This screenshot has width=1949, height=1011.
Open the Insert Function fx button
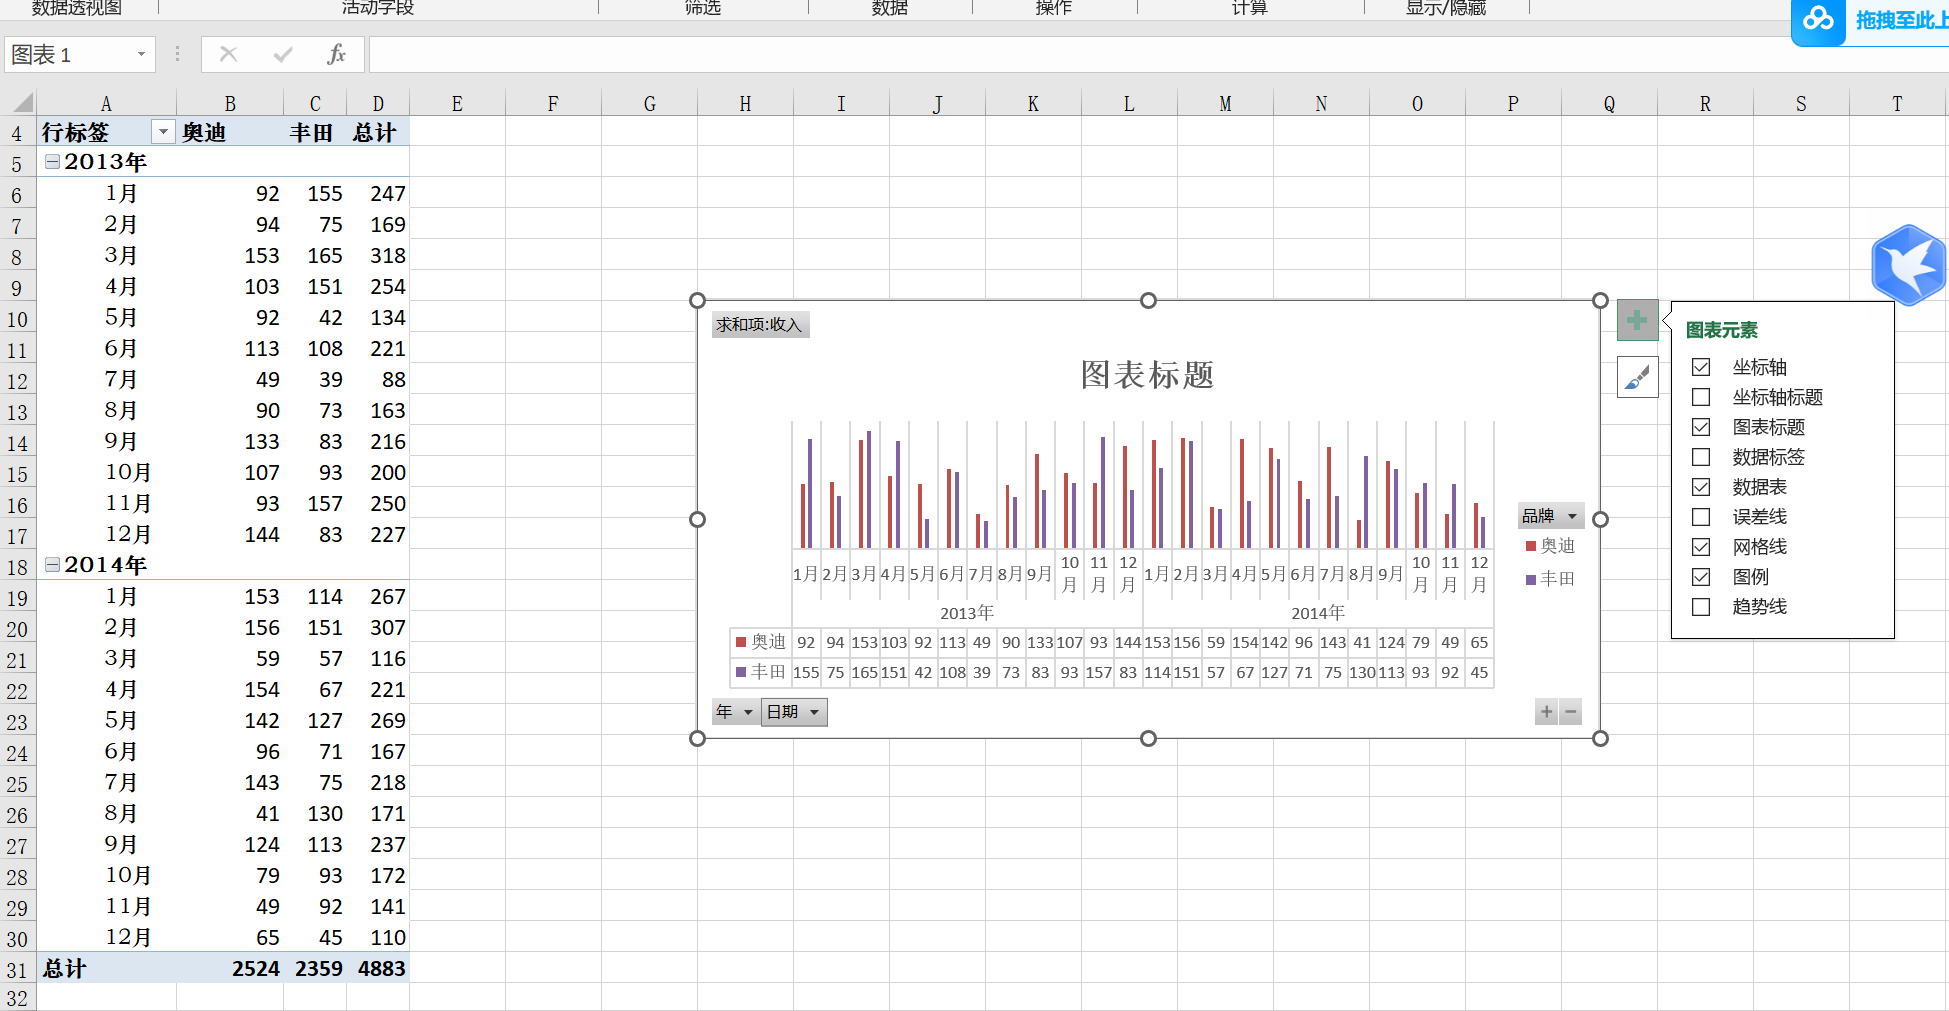(x=336, y=54)
